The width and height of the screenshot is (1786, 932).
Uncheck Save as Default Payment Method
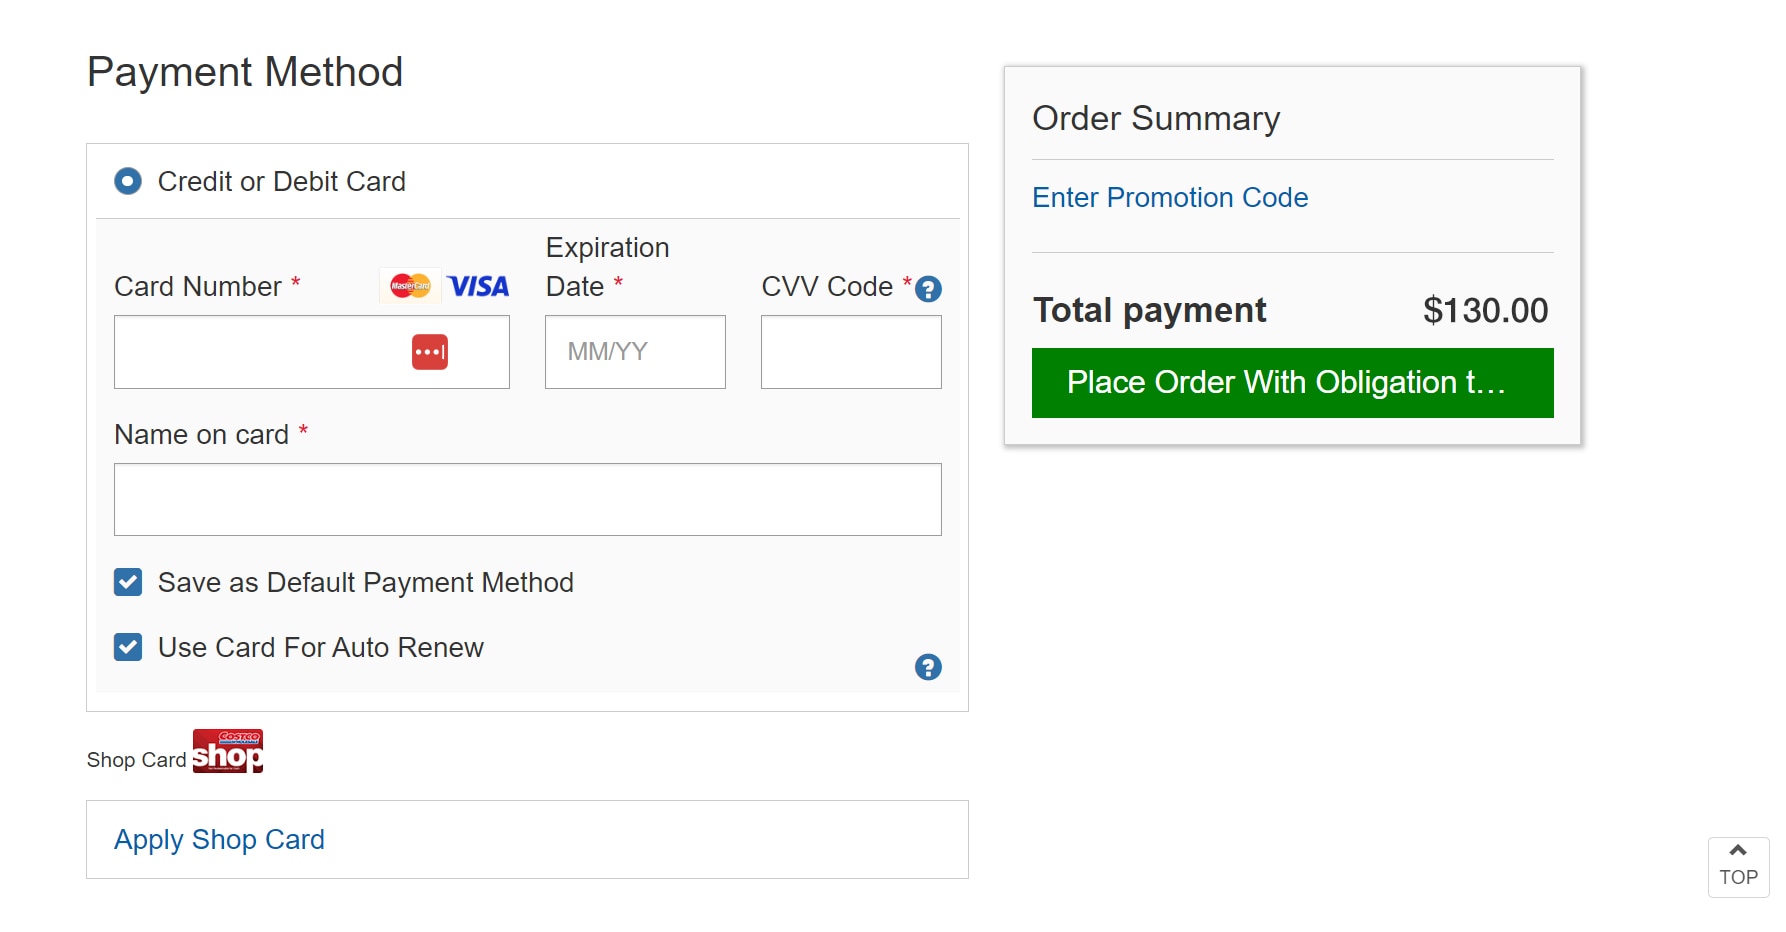[128, 582]
